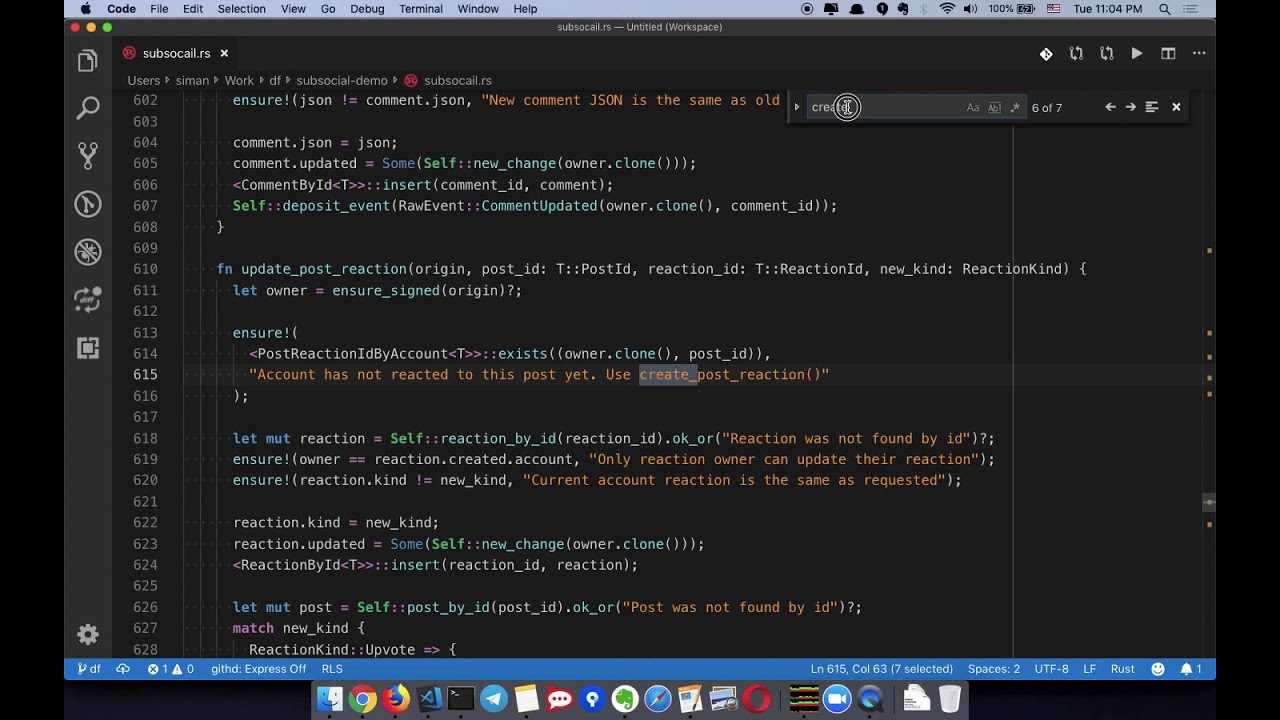Open the Help menu
Screen dimensions: 1280x720
(x=525, y=9)
